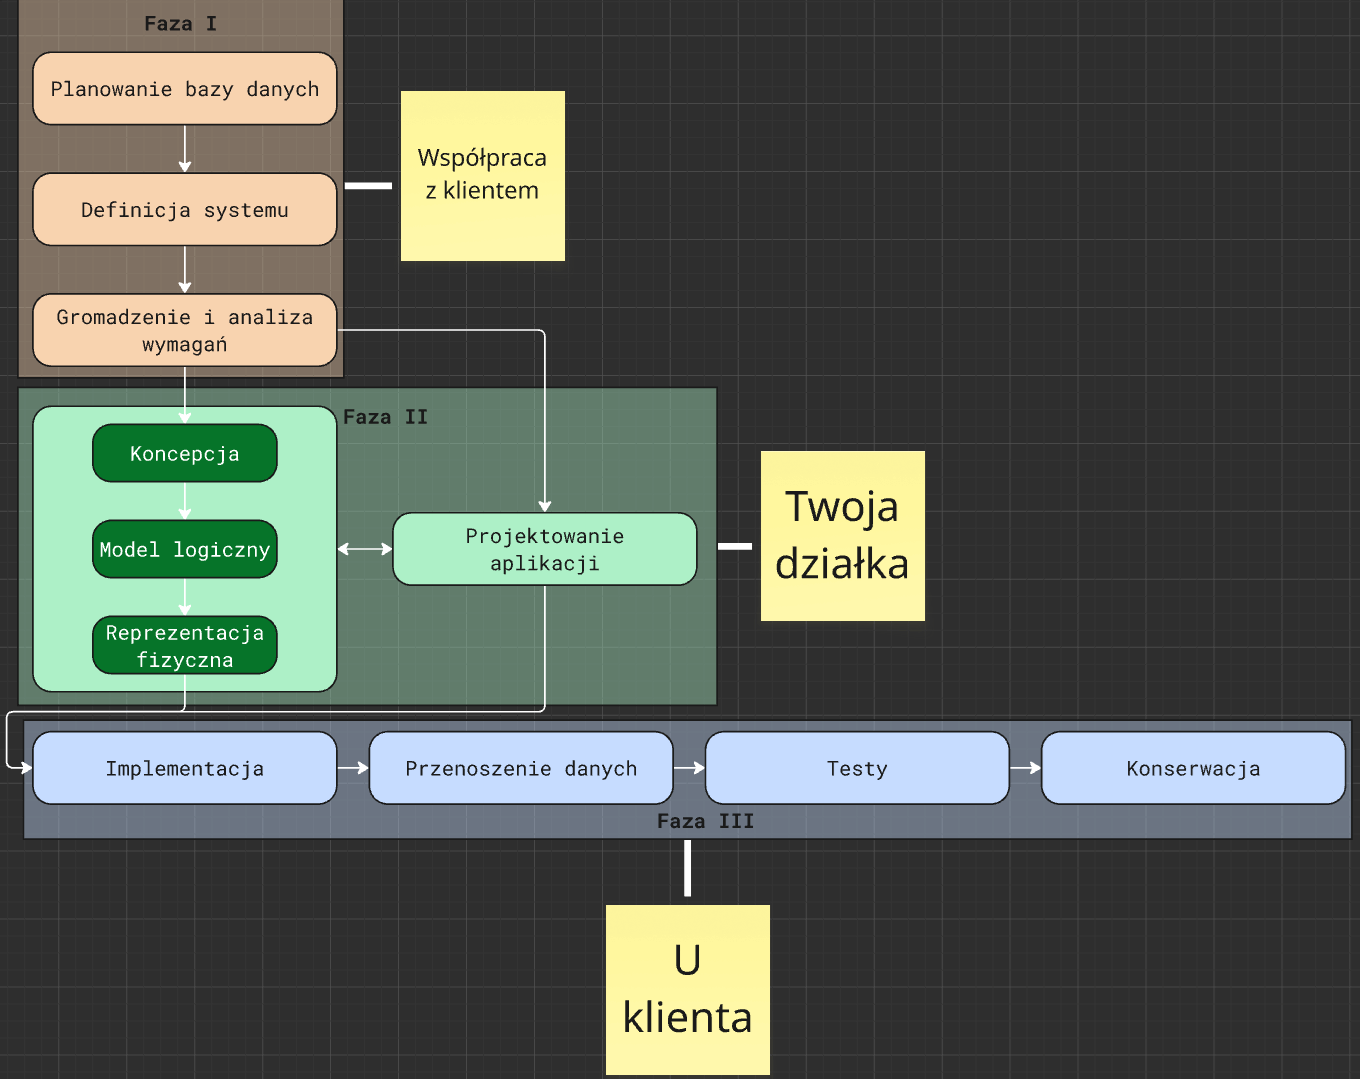
Task: Select the Twoja działka sticky note
Action: tap(842, 536)
